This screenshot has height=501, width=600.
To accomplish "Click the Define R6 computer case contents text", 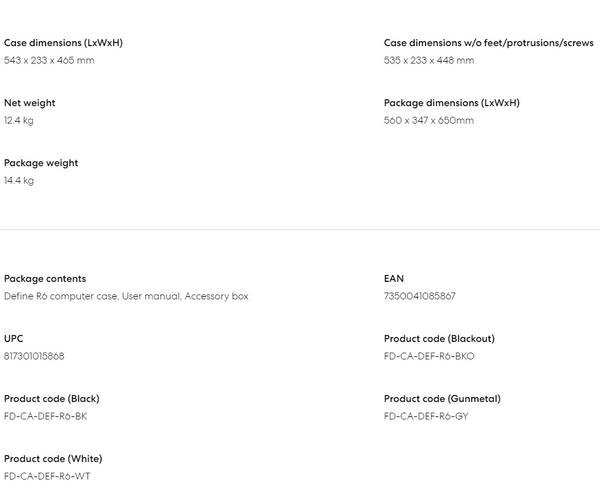I will (x=126, y=297).
